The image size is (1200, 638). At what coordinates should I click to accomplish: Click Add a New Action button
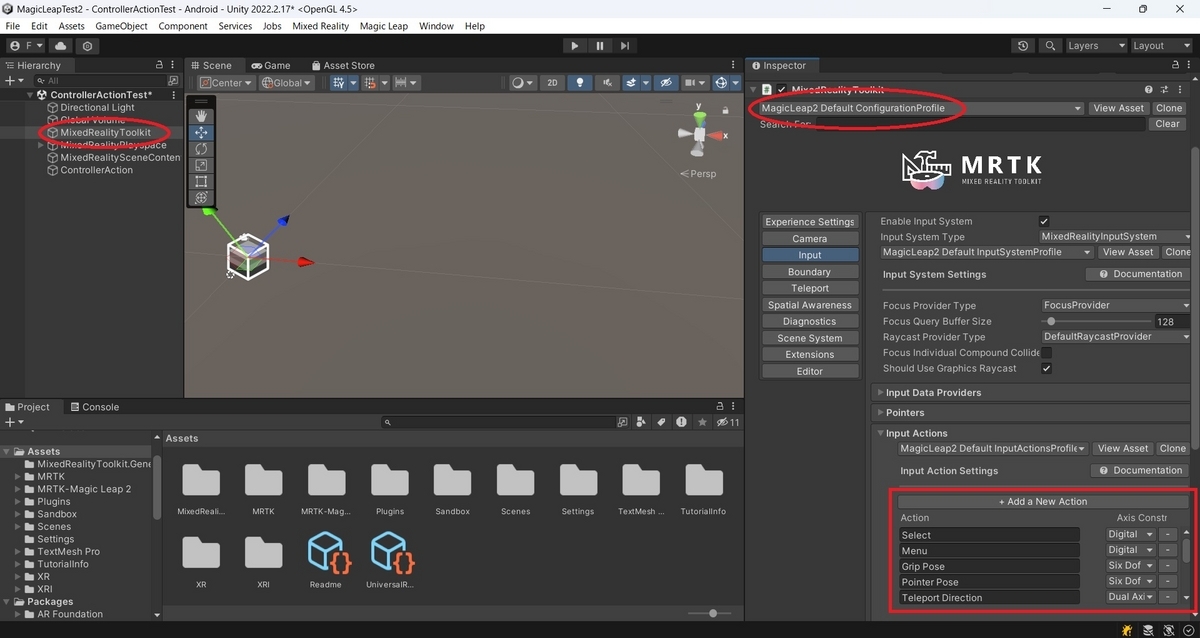(x=1042, y=502)
